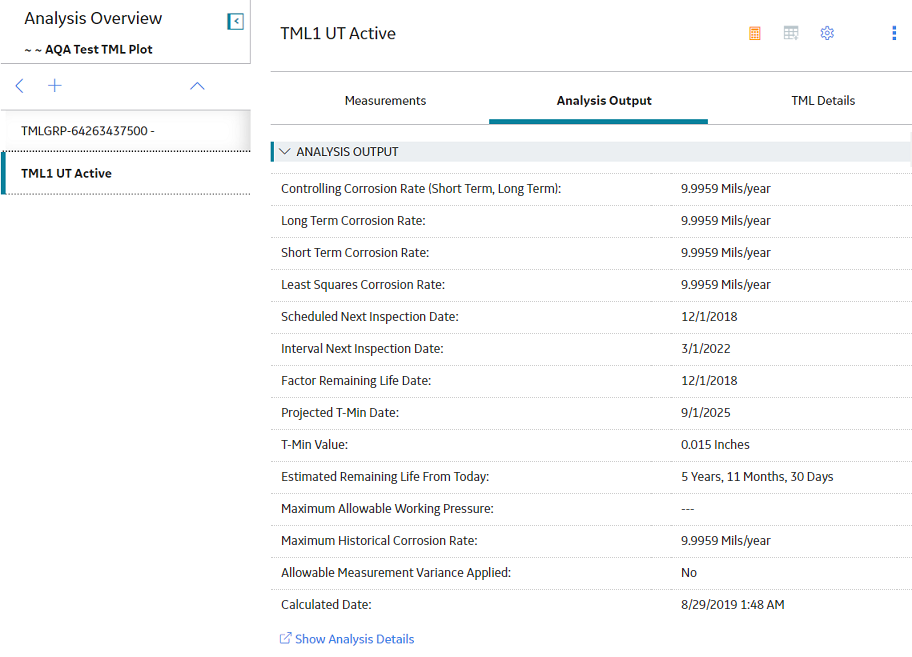Collapse the Analysis Overview side panel
Image resolution: width=912 pixels, height=657 pixels.
coord(235,22)
